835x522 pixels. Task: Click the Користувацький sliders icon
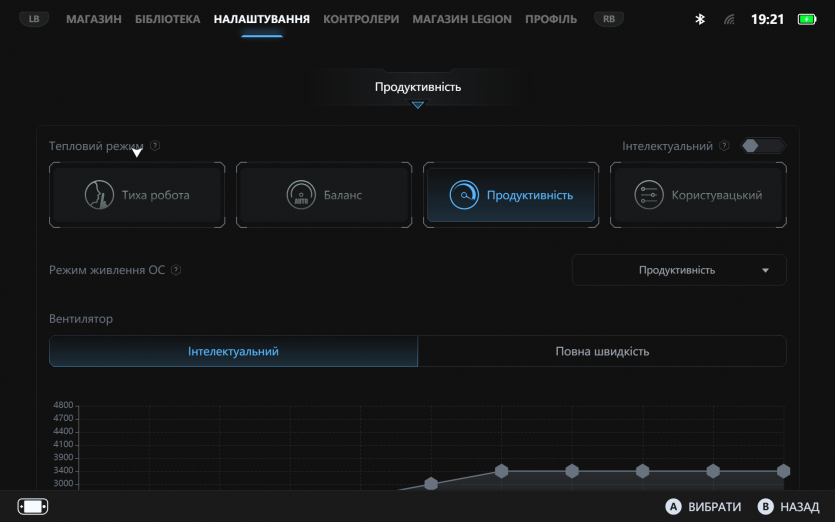[649, 195]
